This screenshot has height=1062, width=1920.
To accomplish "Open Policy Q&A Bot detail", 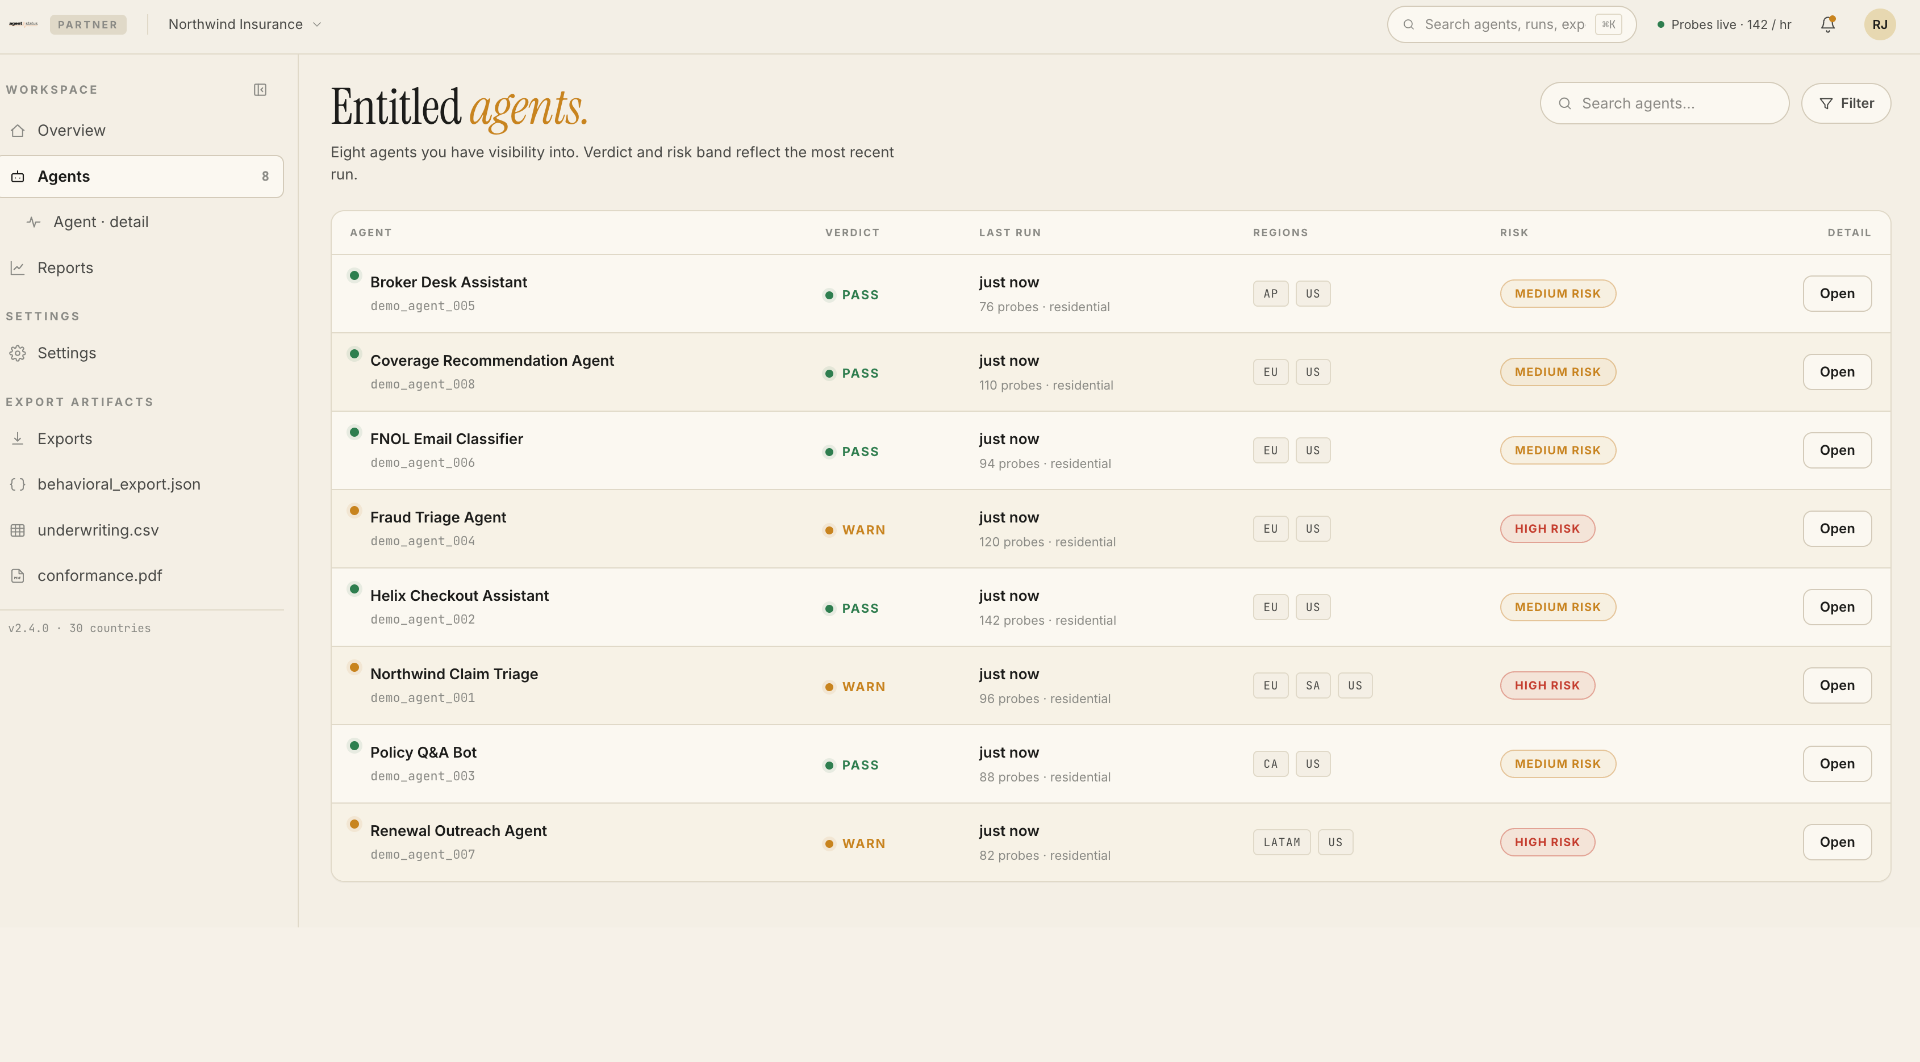I will (x=1837, y=764).
